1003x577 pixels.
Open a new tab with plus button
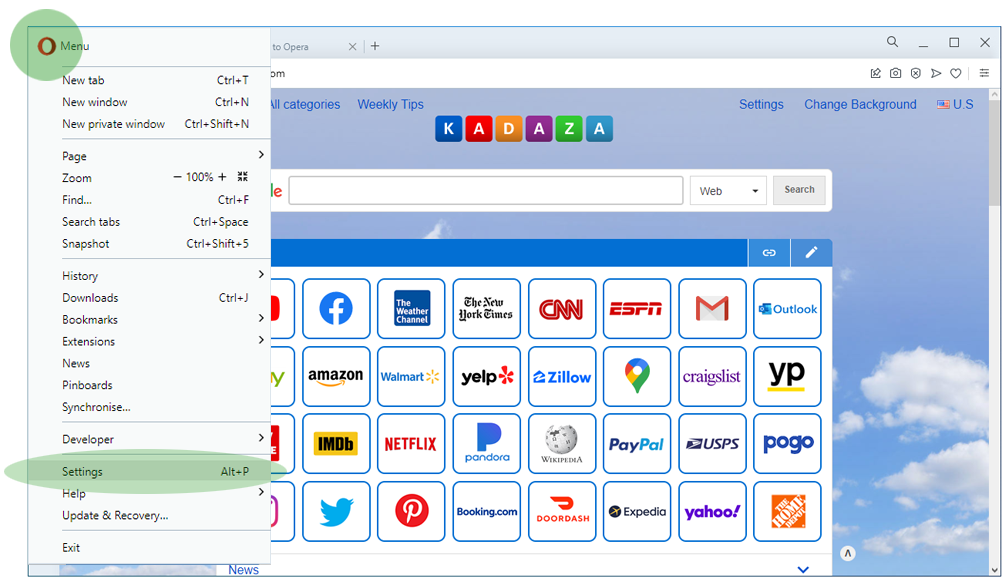tap(375, 46)
